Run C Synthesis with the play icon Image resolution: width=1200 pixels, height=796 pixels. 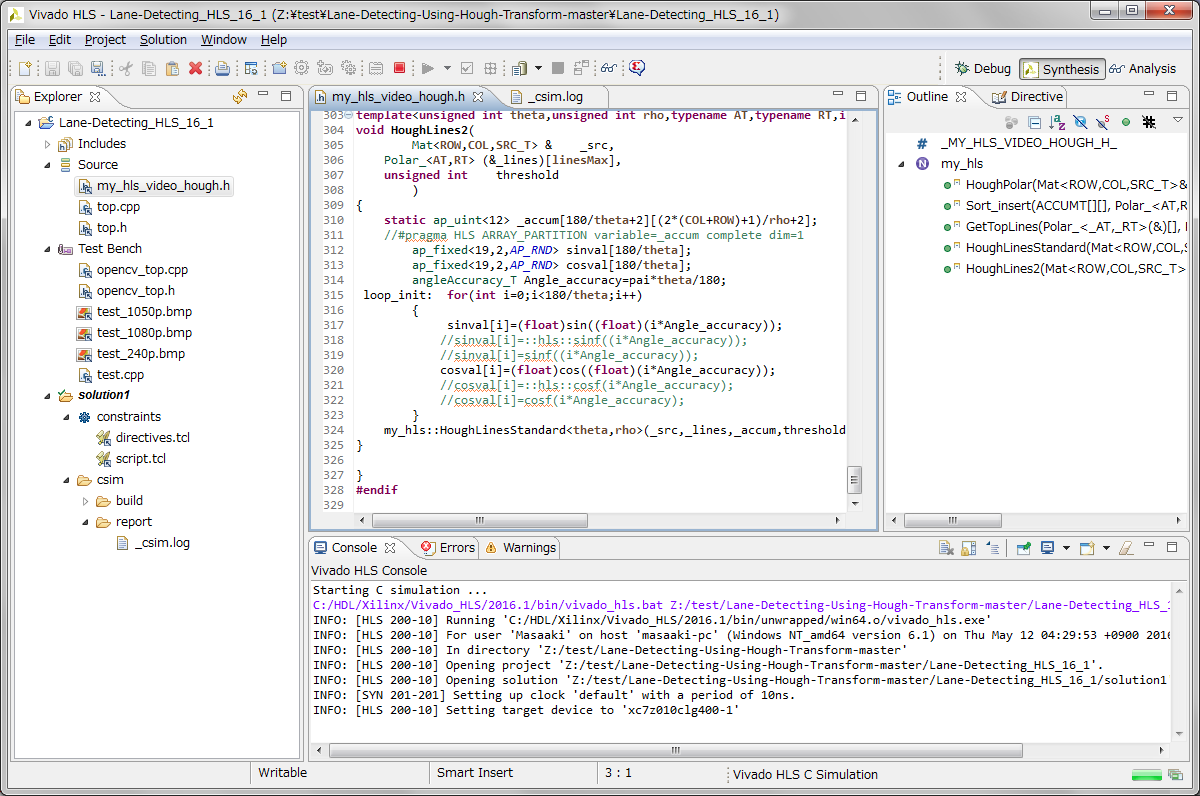point(427,69)
